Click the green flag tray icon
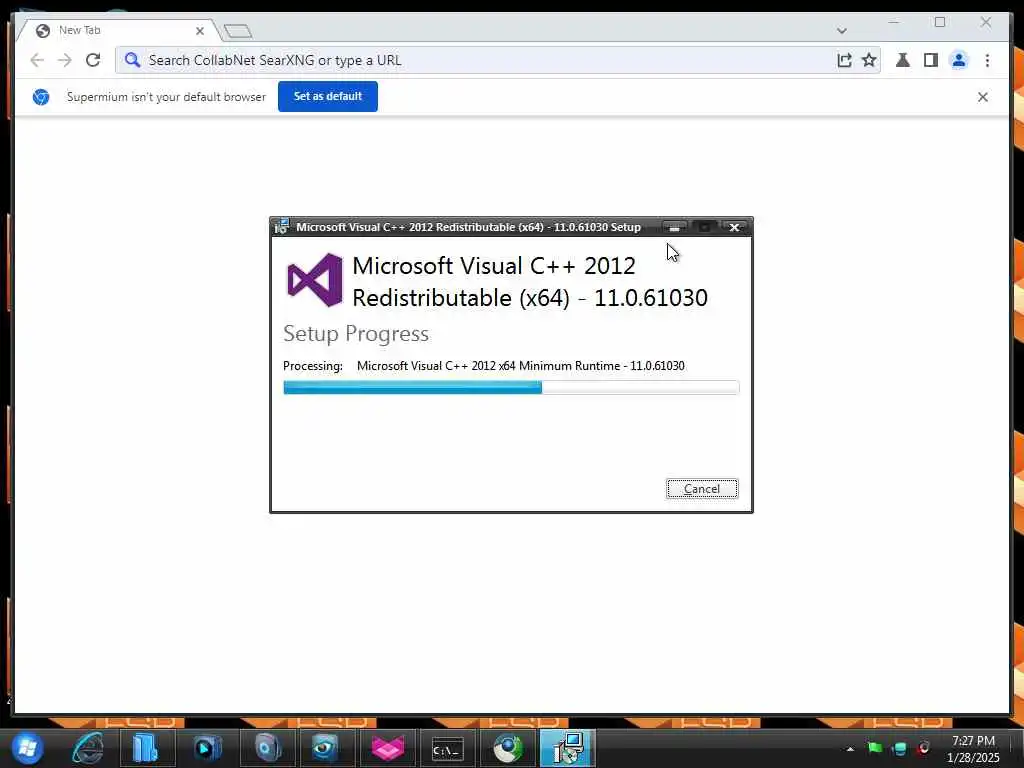This screenshot has height=768, width=1024. pyautogui.click(x=875, y=748)
